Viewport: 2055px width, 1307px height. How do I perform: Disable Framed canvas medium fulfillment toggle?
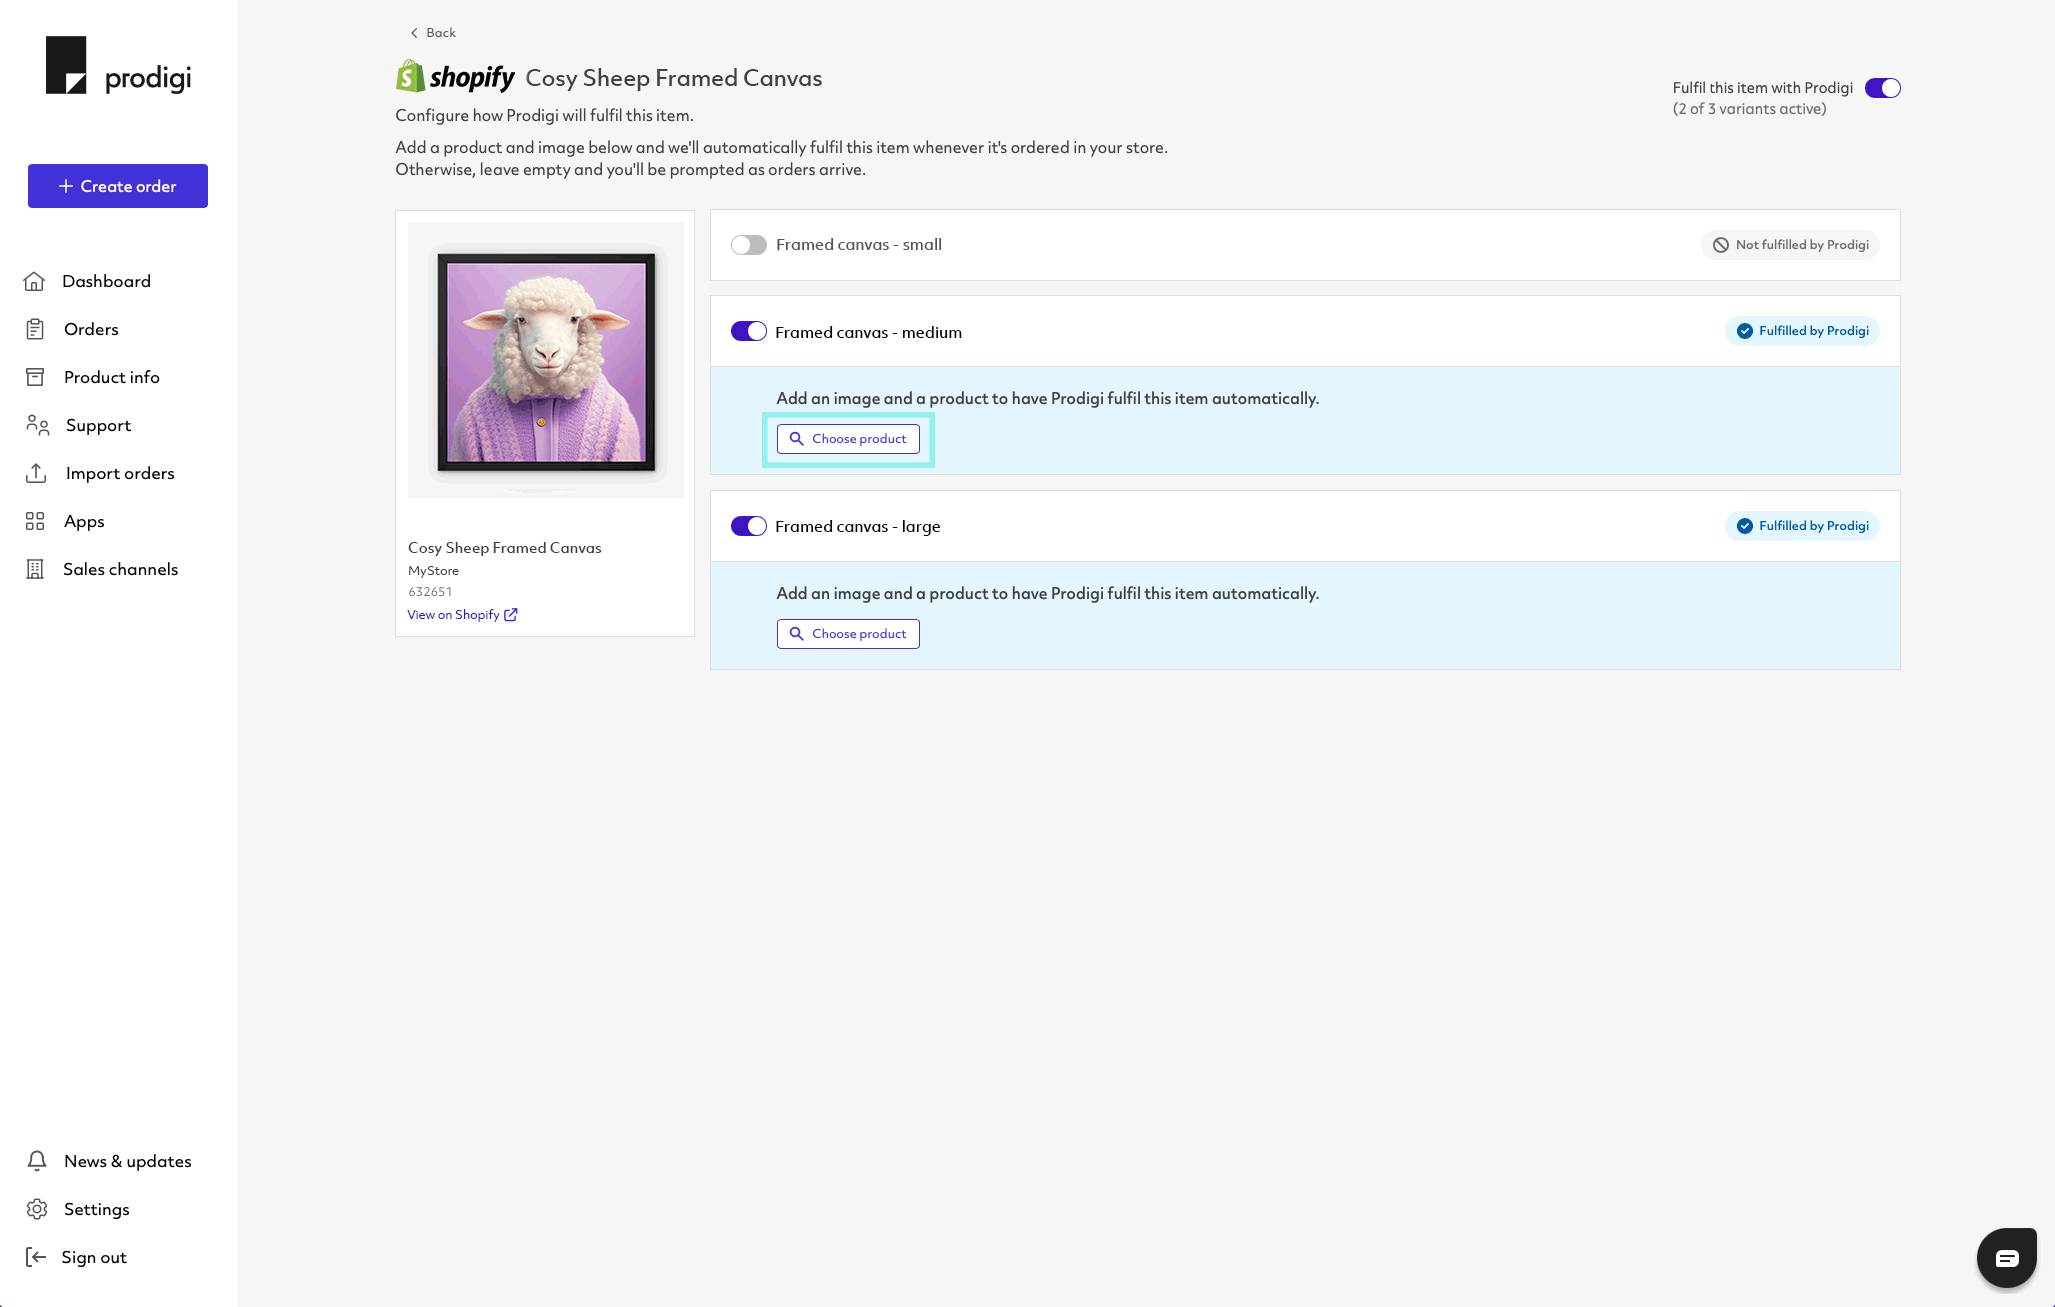pyautogui.click(x=747, y=331)
